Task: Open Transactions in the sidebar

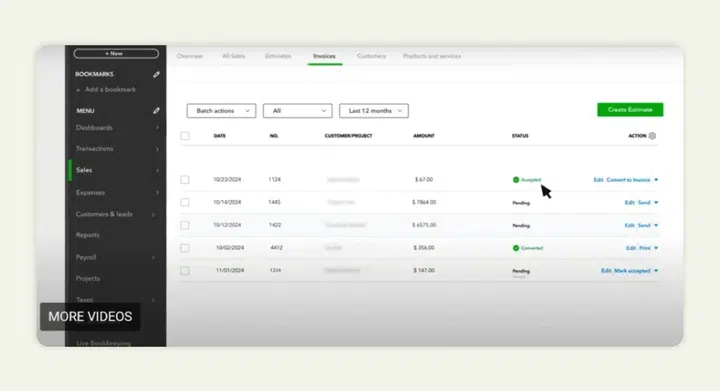Action: coord(95,149)
